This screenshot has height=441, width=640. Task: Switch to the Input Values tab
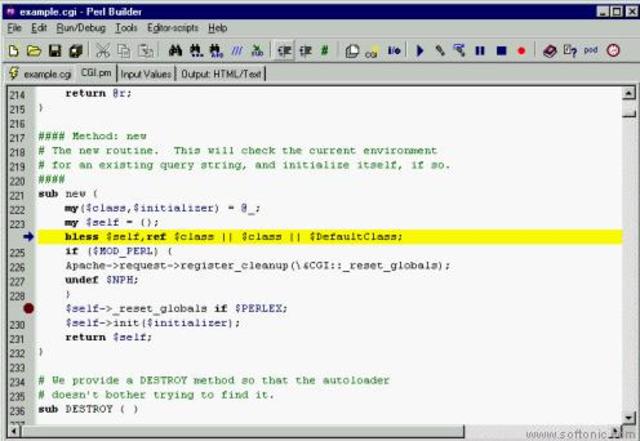pyautogui.click(x=146, y=74)
